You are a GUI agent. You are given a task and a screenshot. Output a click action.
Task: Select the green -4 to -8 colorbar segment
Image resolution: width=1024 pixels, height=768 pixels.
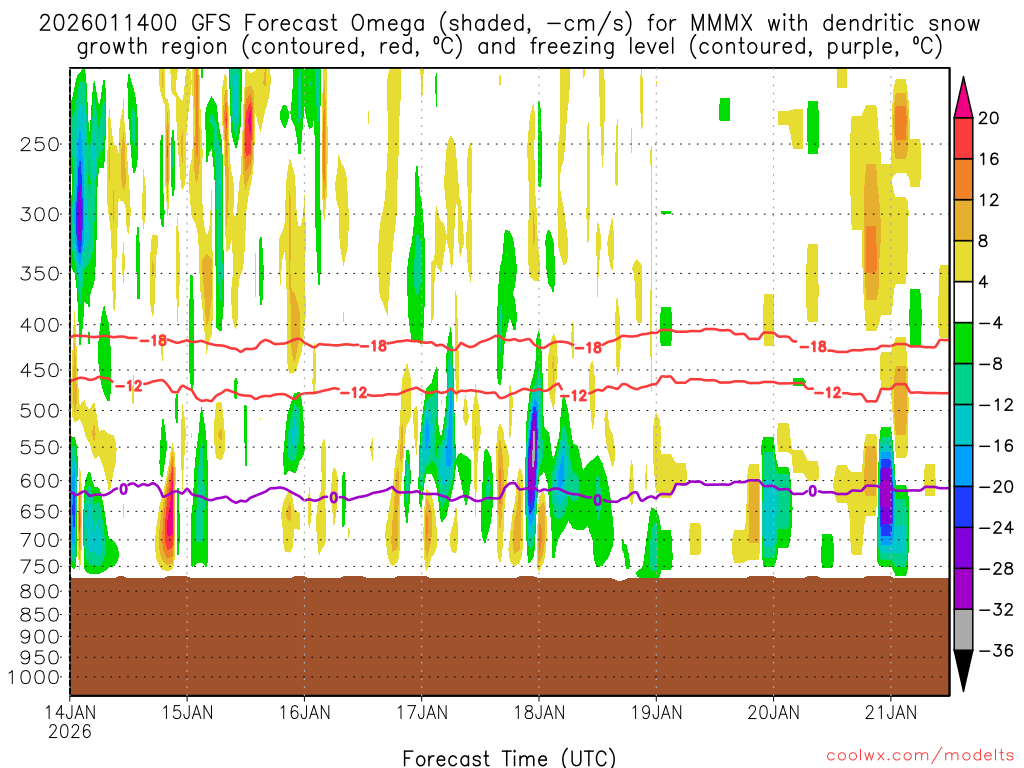[x=963, y=343]
